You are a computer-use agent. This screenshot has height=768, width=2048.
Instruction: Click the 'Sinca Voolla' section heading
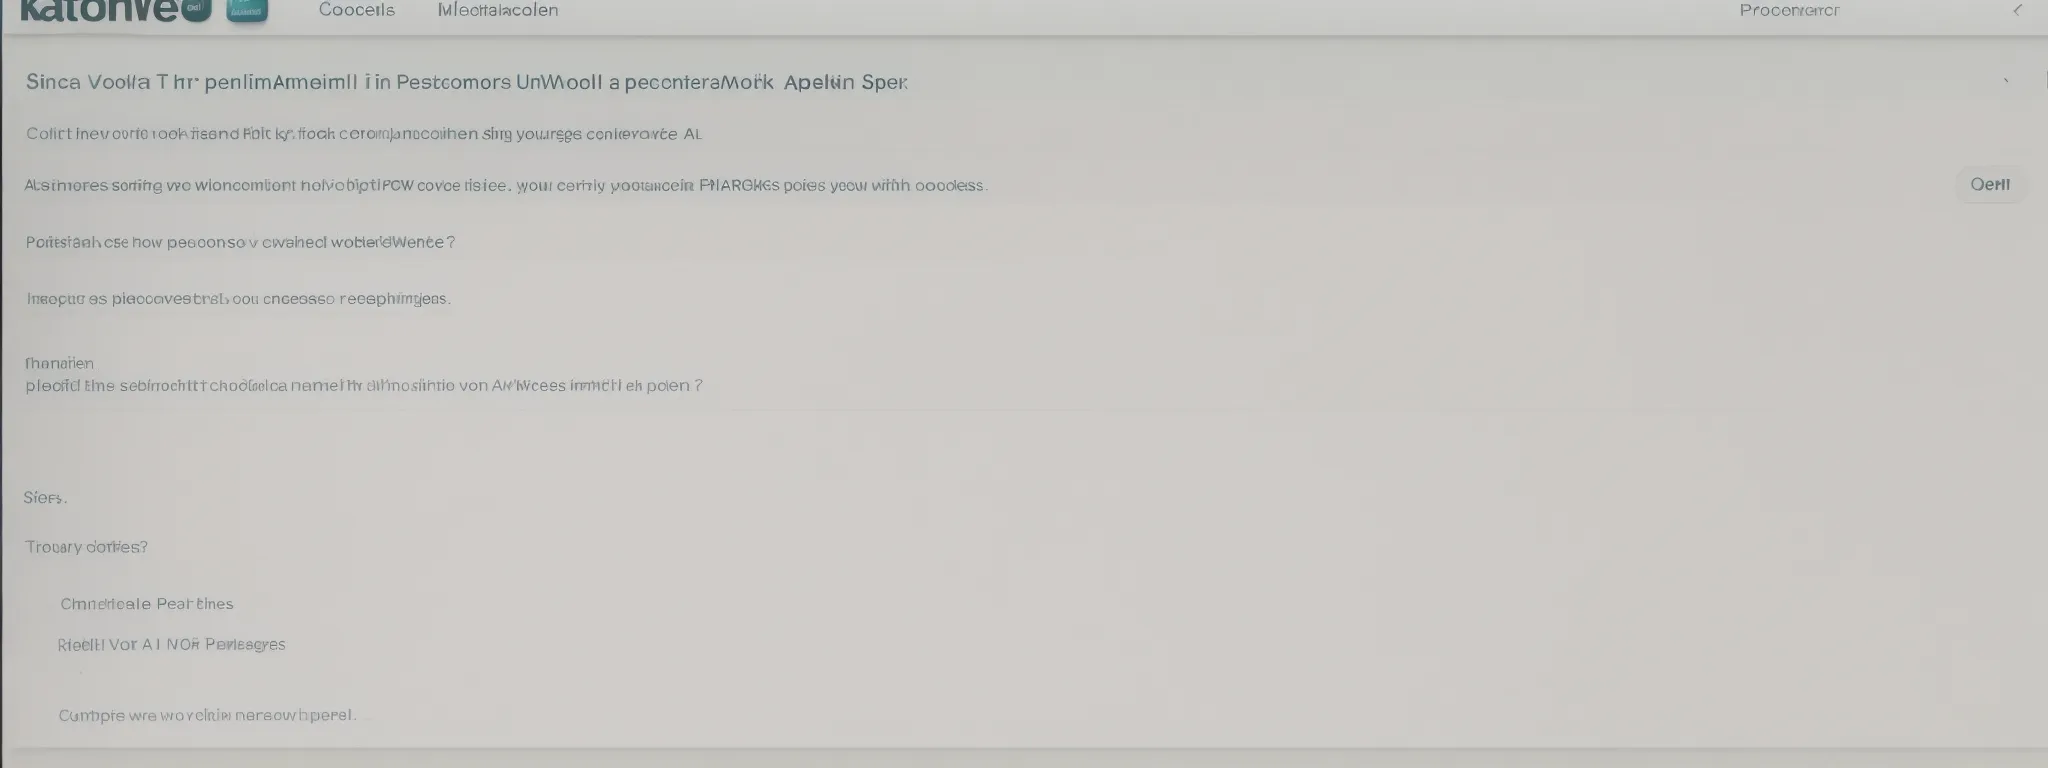[466, 82]
